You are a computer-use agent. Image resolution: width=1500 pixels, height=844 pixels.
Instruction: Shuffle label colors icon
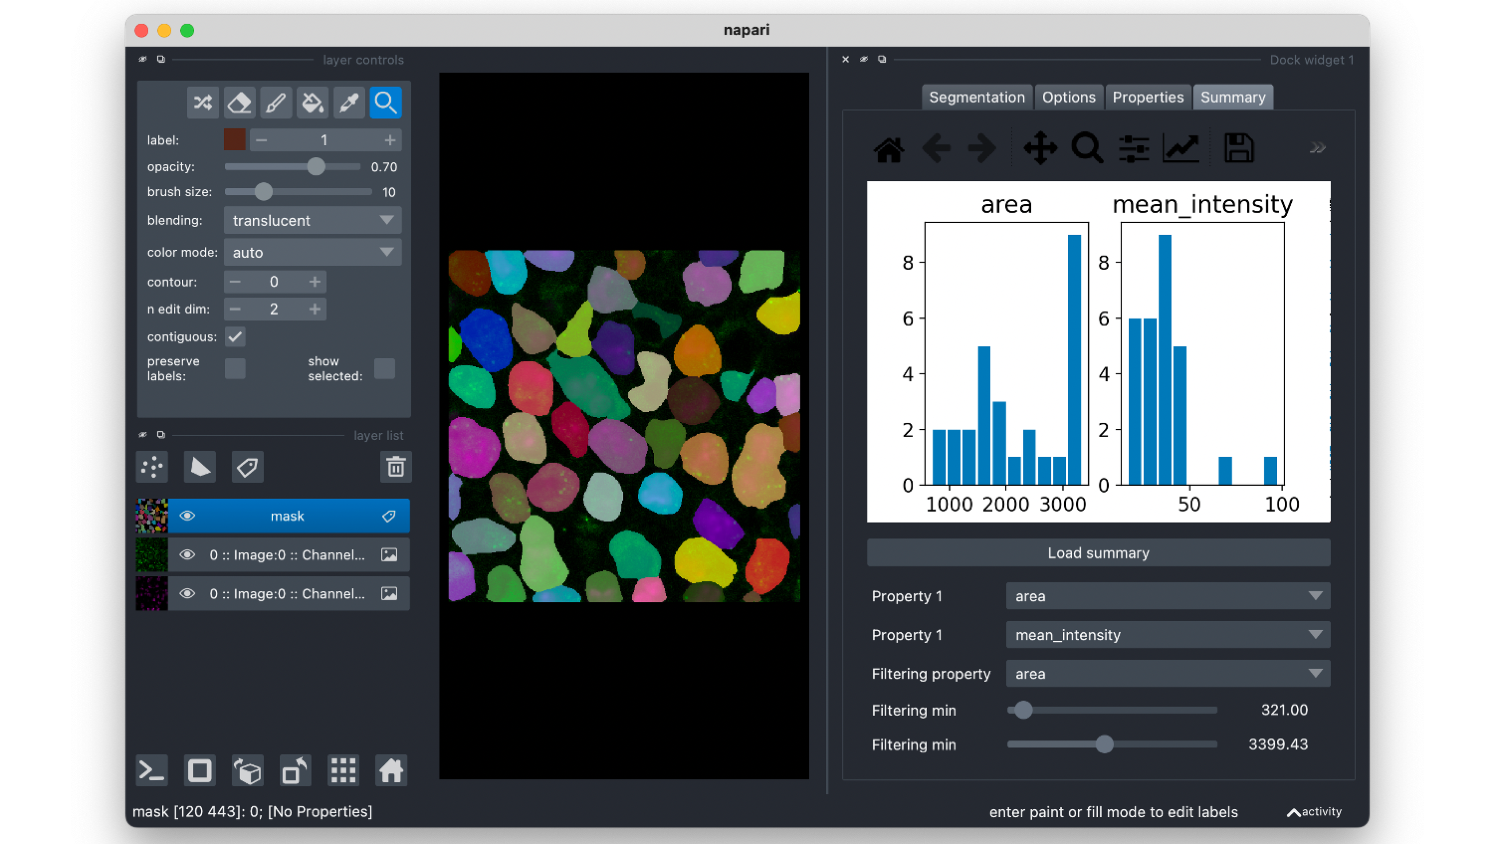203,102
